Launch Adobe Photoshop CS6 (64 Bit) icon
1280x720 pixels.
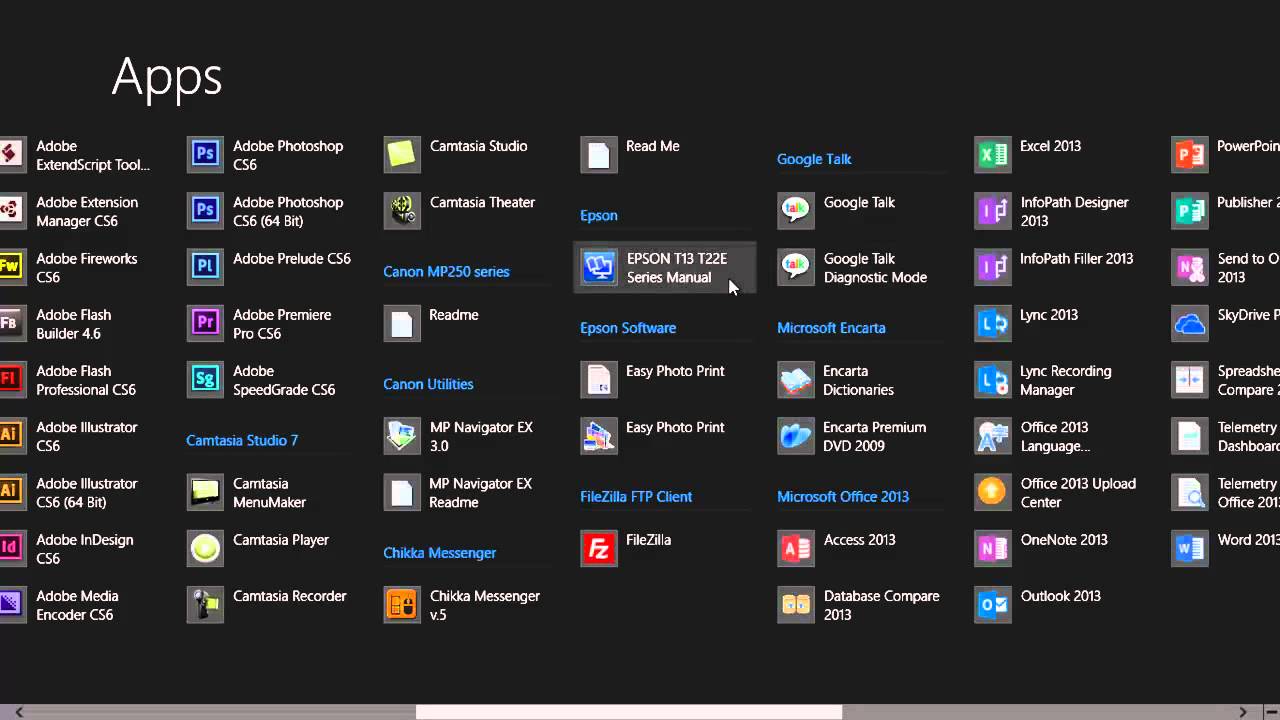click(x=205, y=211)
